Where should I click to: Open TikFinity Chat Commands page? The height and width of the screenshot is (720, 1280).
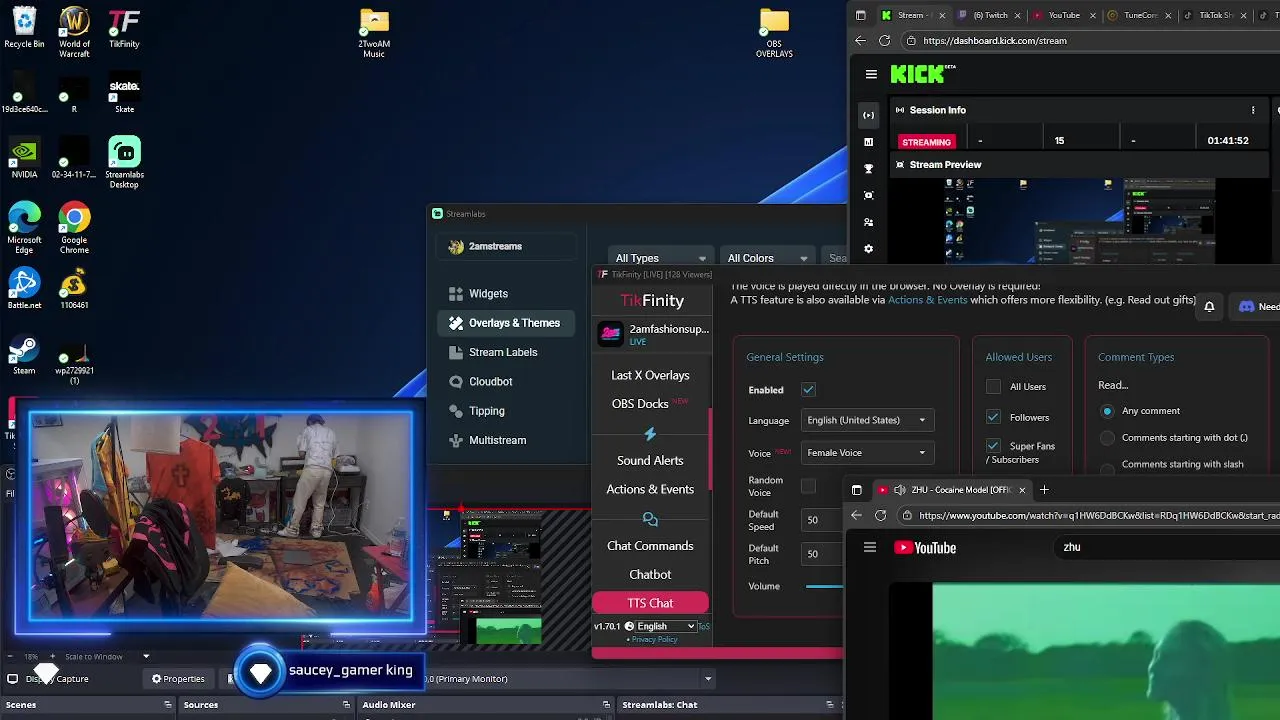point(650,546)
